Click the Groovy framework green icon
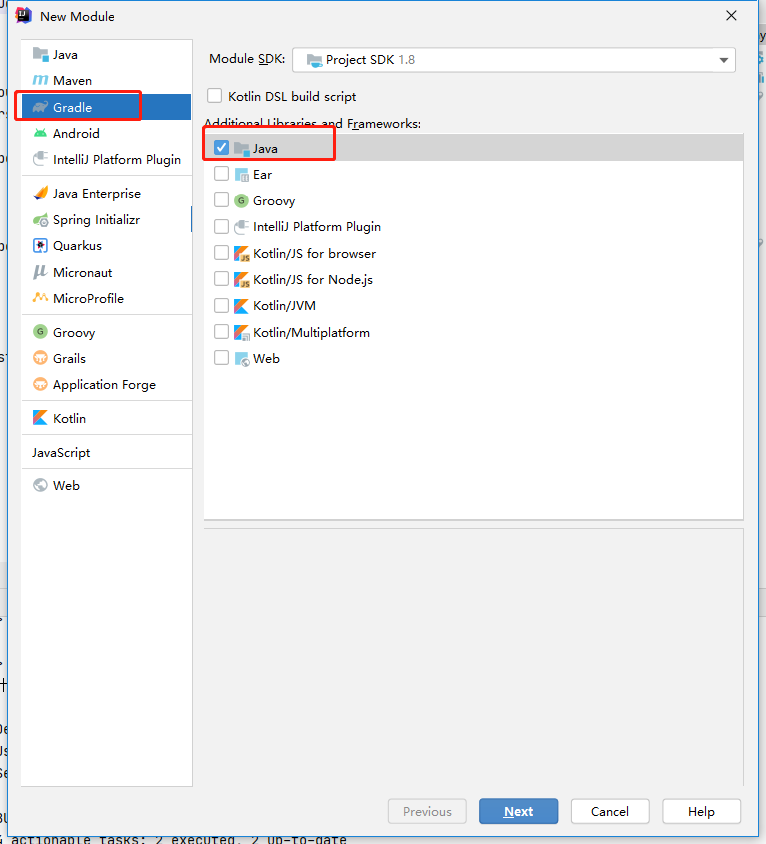The height and width of the screenshot is (844, 766). (241, 201)
